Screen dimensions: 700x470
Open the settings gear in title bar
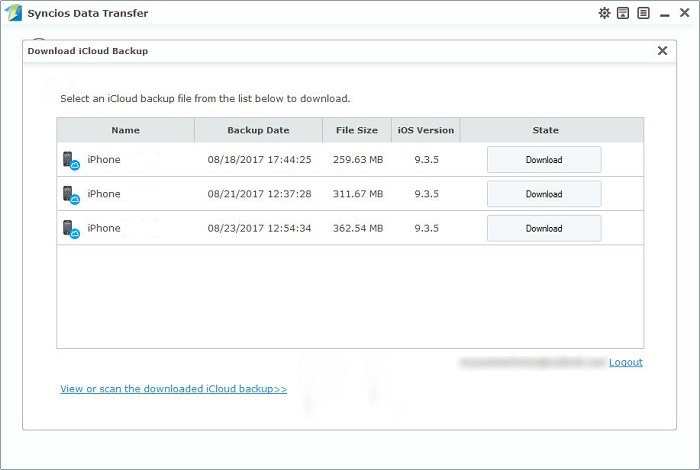tap(604, 13)
